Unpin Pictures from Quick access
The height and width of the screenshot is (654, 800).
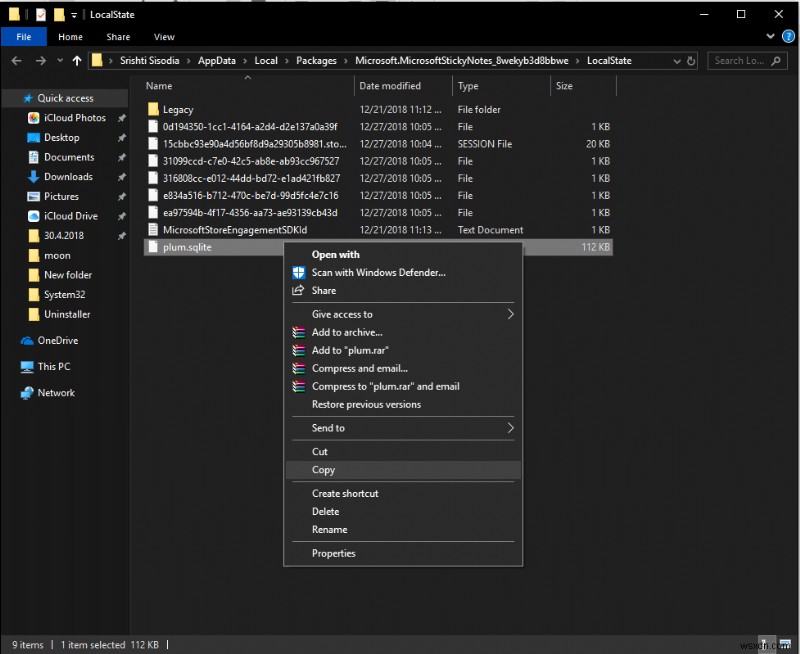pyautogui.click(x=121, y=196)
